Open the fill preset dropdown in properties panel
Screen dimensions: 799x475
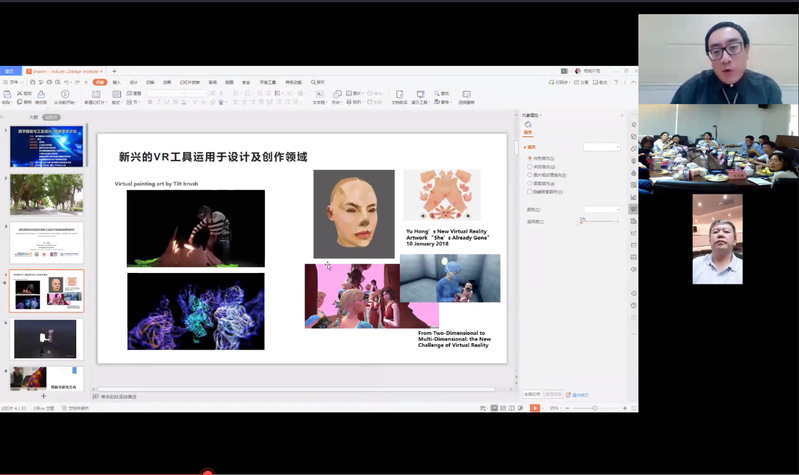pos(602,147)
